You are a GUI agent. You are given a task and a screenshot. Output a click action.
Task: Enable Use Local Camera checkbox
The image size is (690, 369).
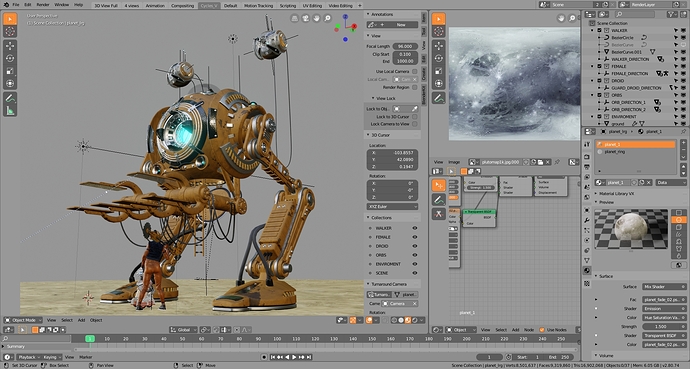pos(415,71)
